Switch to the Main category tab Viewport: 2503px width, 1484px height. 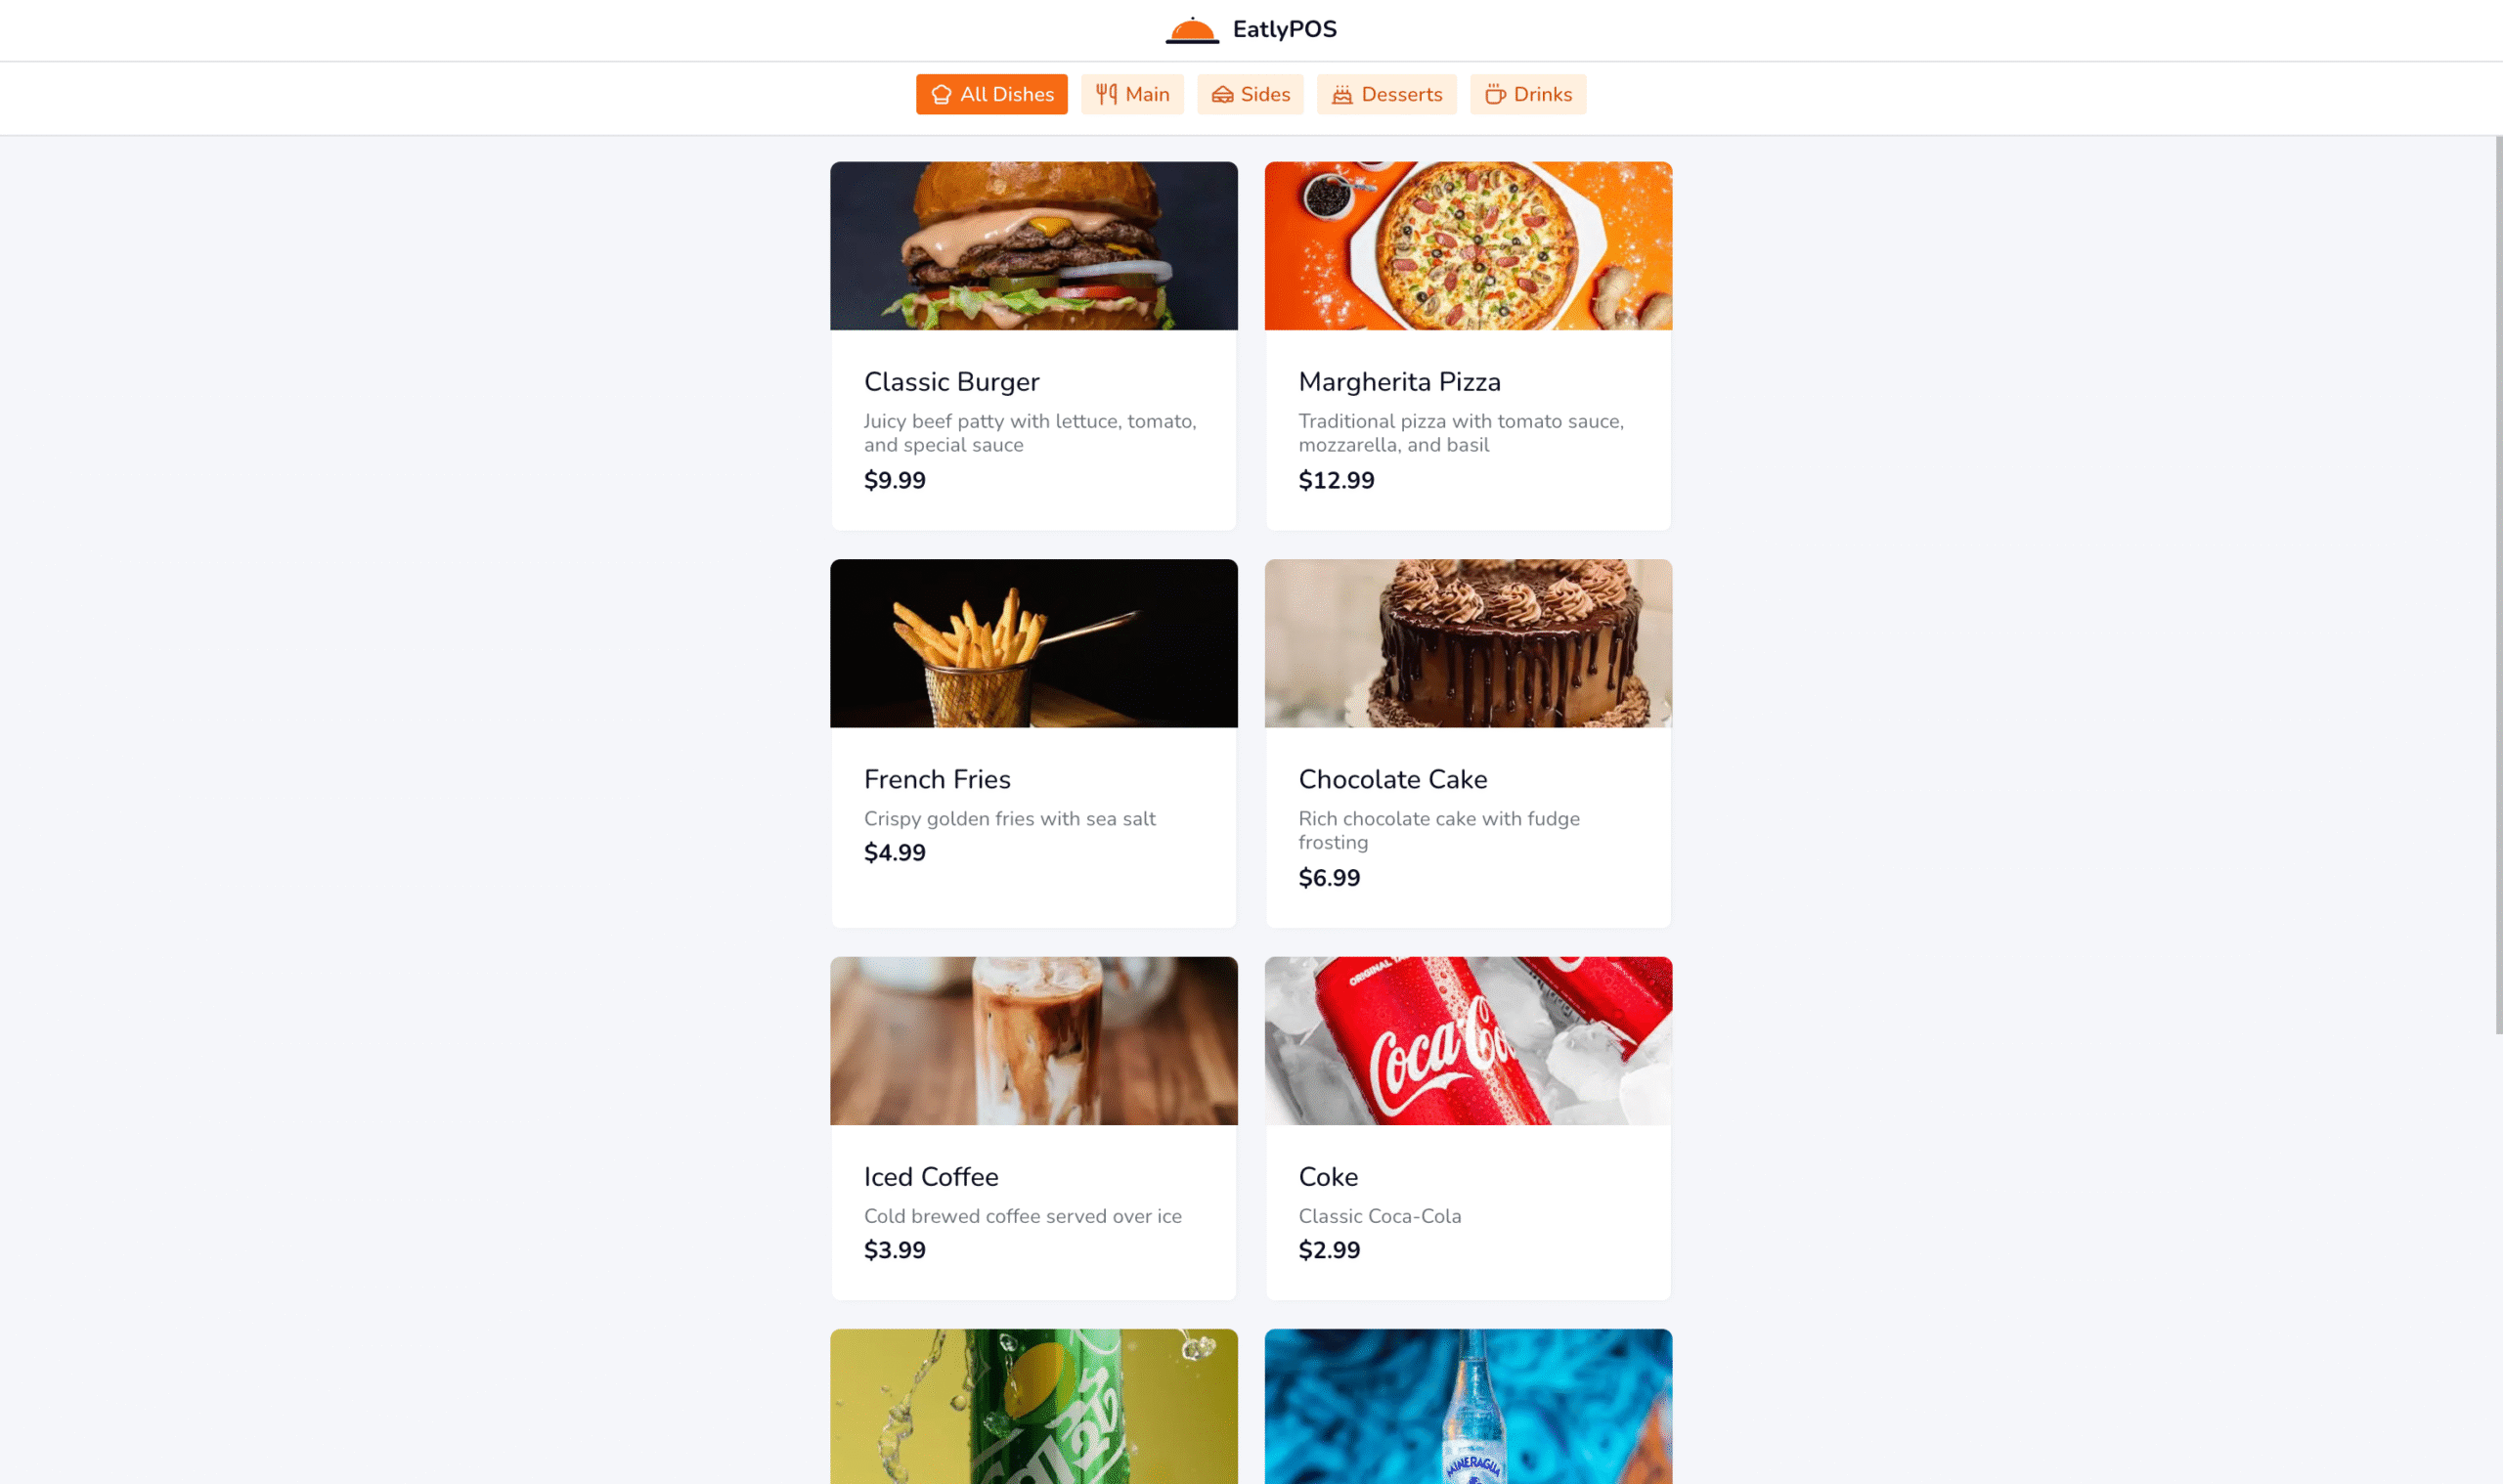pos(1132,94)
